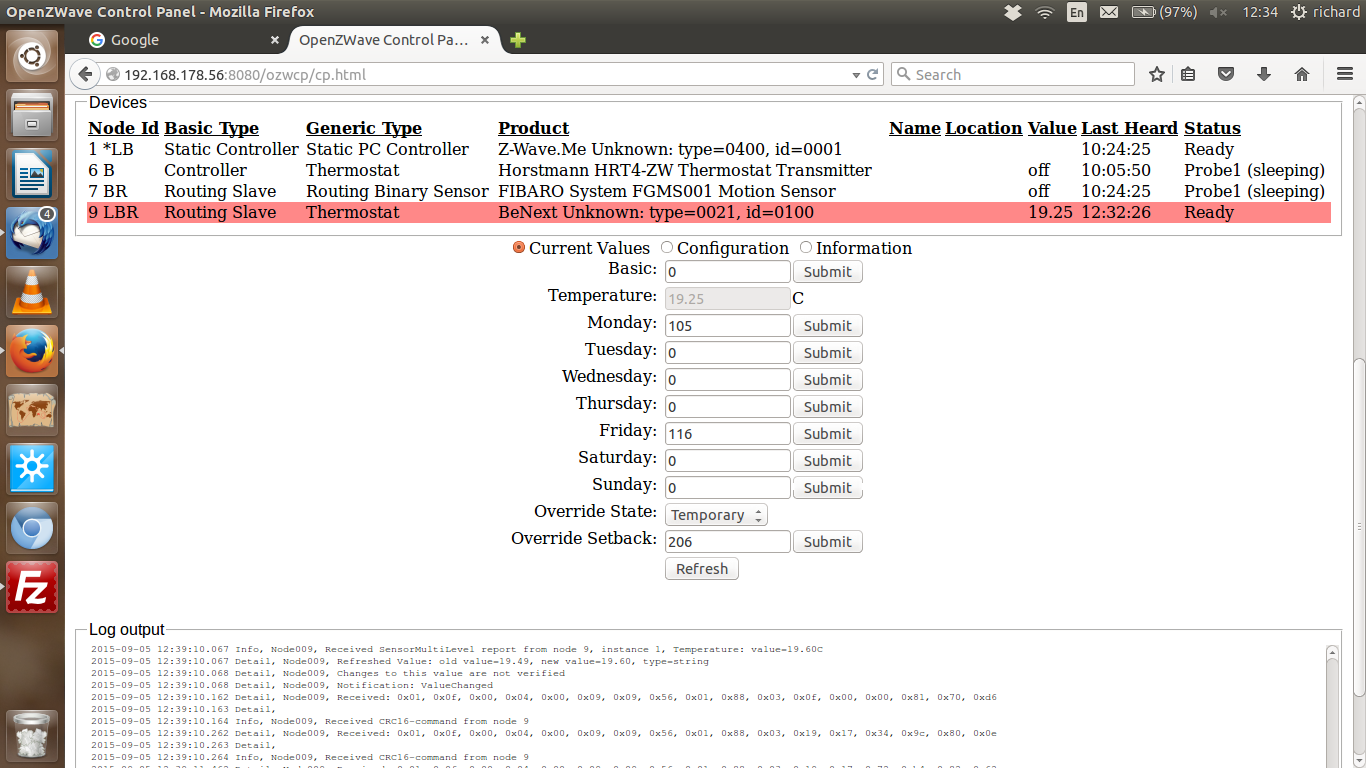Submit the Sunday value
This screenshot has width=1366, height=768.
pyautogui.click(x=827, y=488)
